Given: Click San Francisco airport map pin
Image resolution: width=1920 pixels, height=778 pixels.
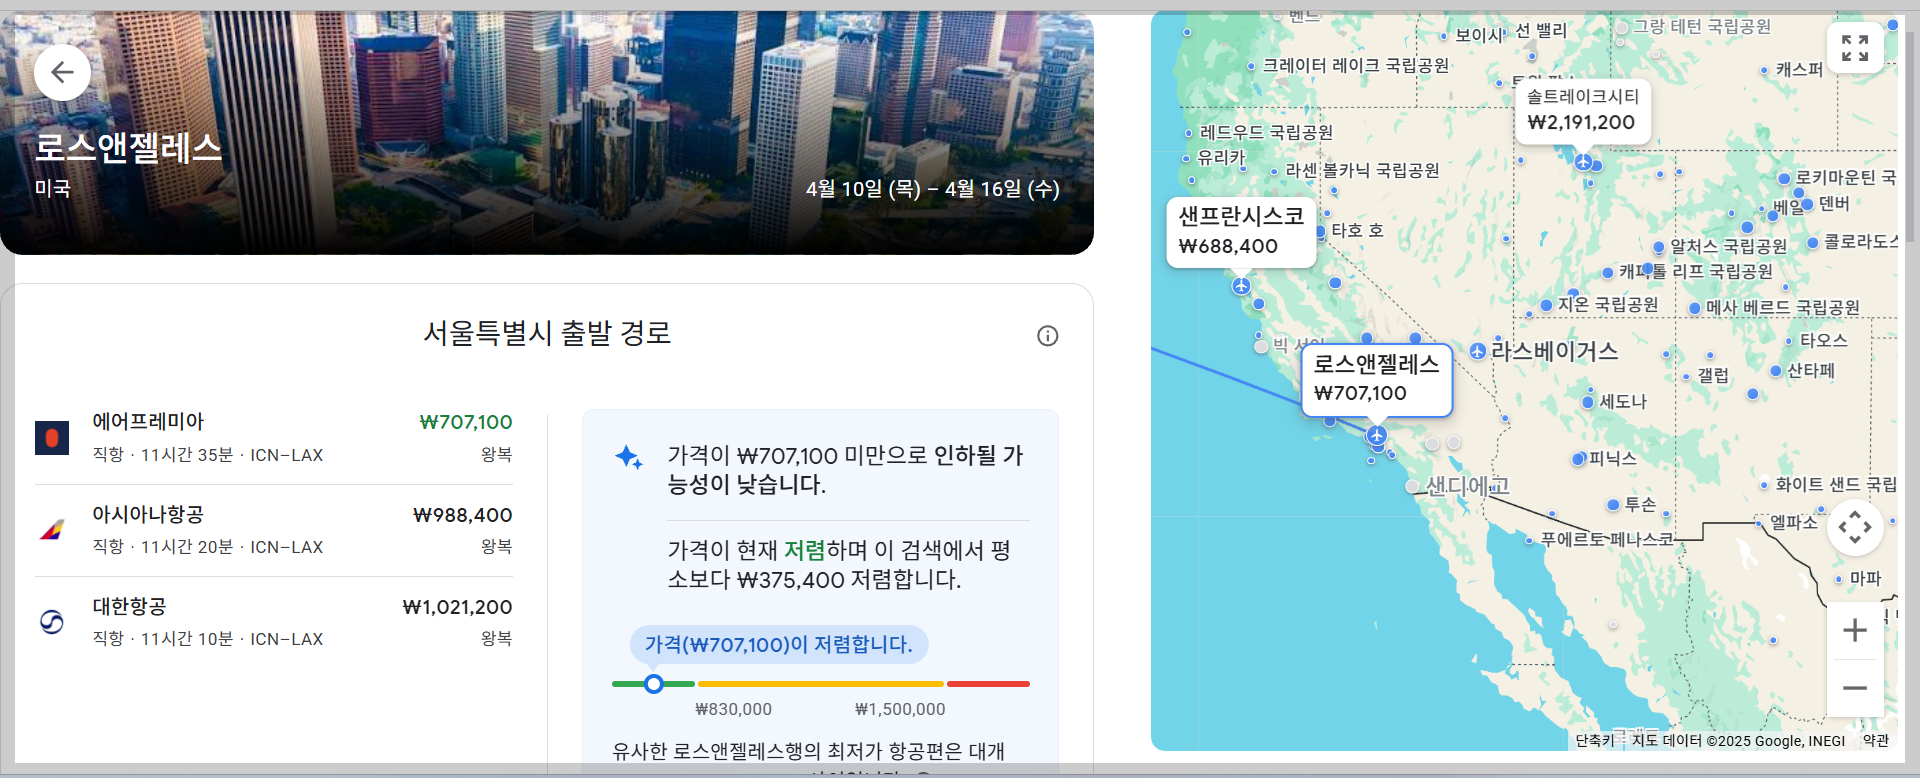Looking at the screenshot, I should (x=1241, y=286).
